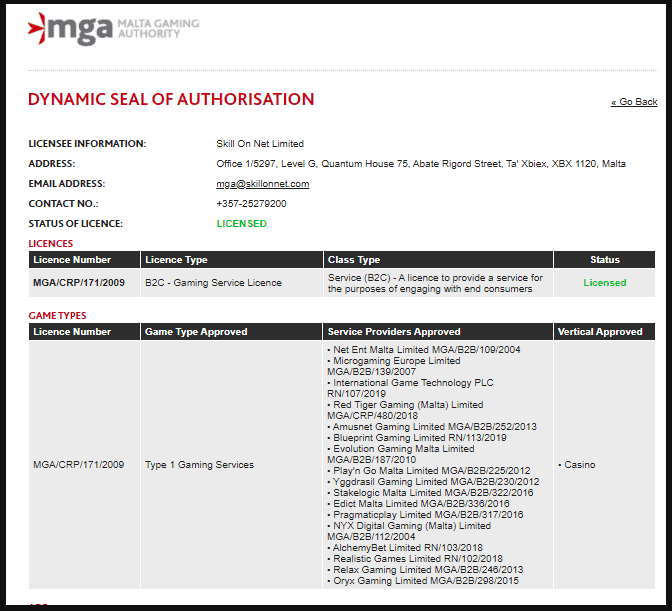Click the STATUS OF LICENCE label
Viewport: 672px width, 611px height.
[x=75, y=224]
